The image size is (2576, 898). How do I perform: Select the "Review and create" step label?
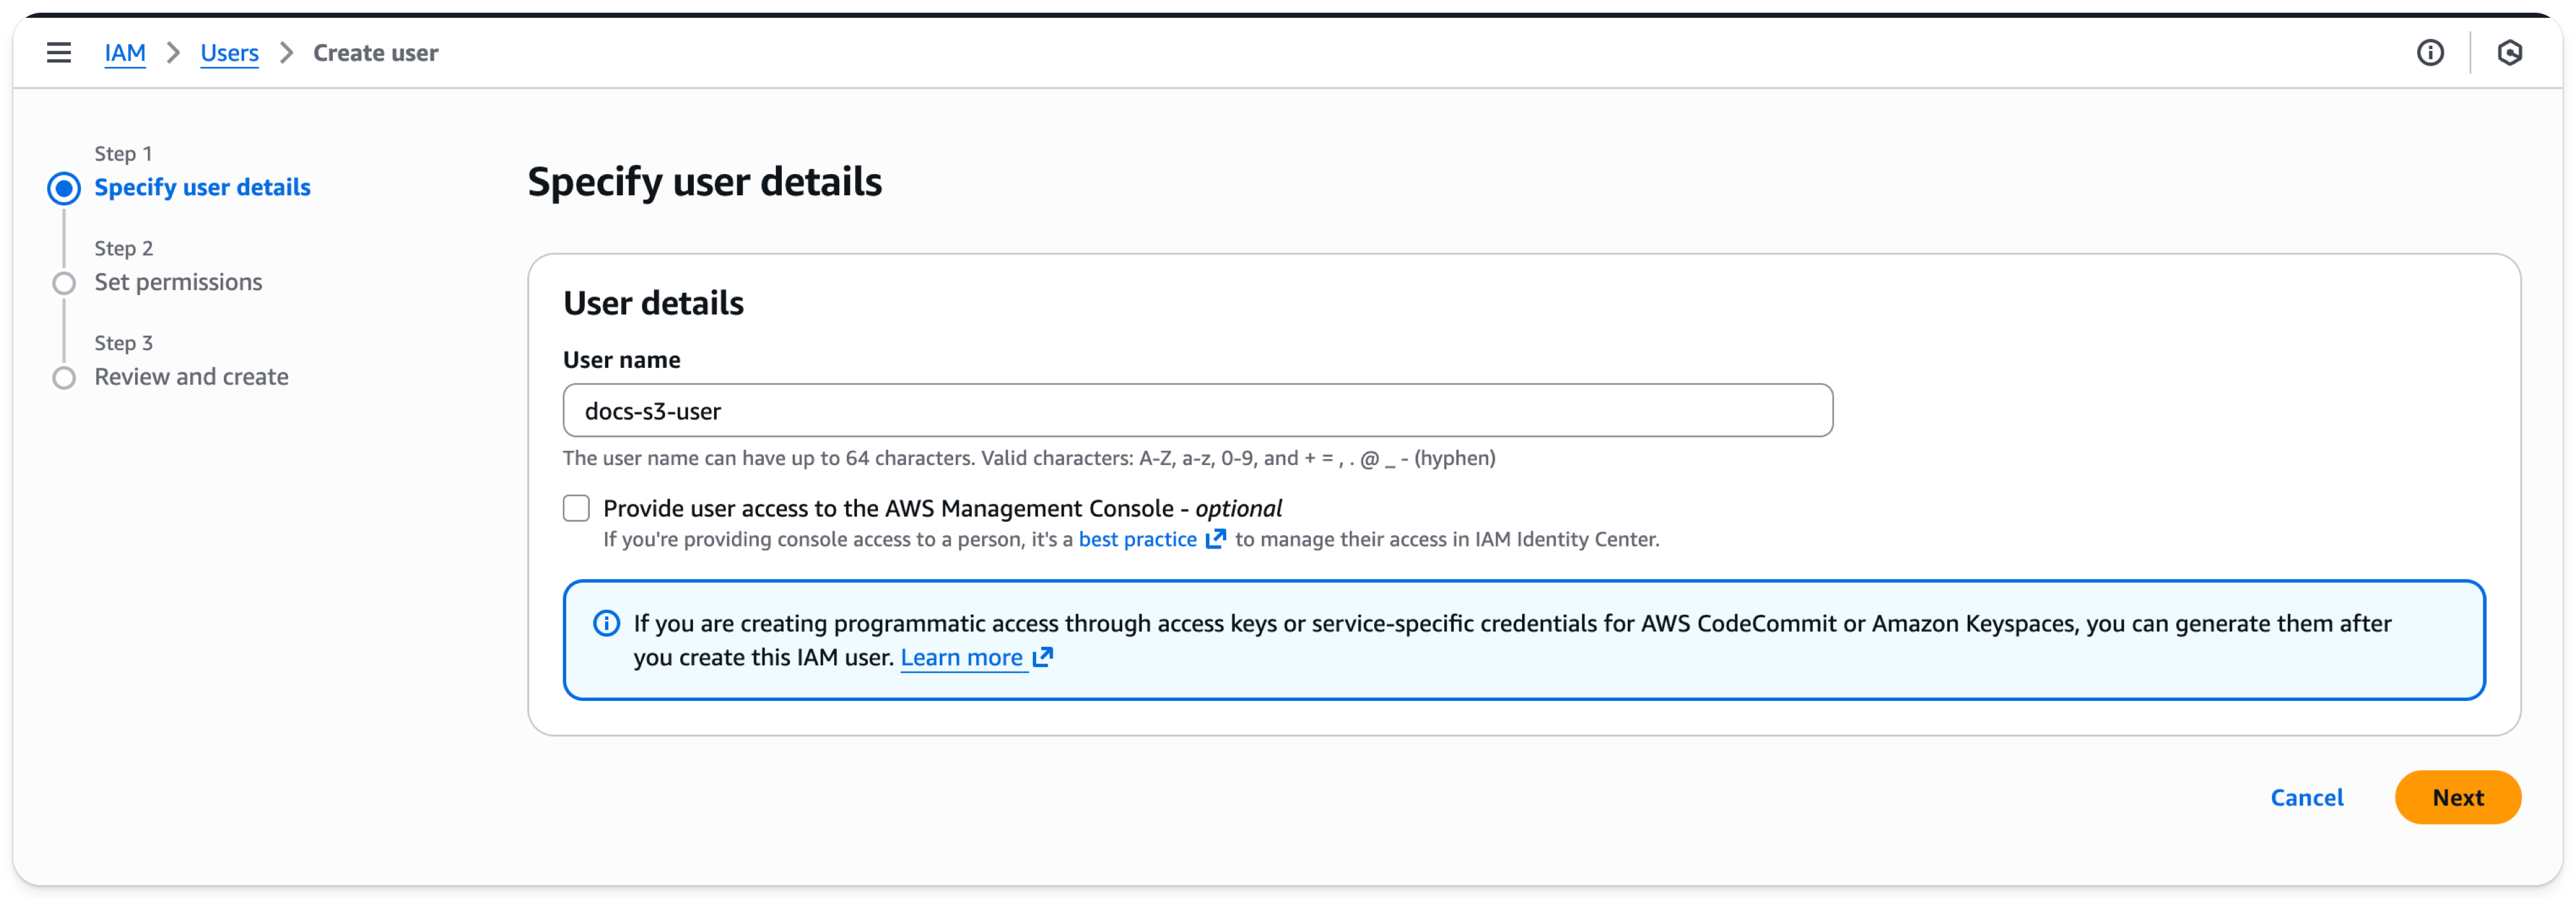tap(190, 377)
